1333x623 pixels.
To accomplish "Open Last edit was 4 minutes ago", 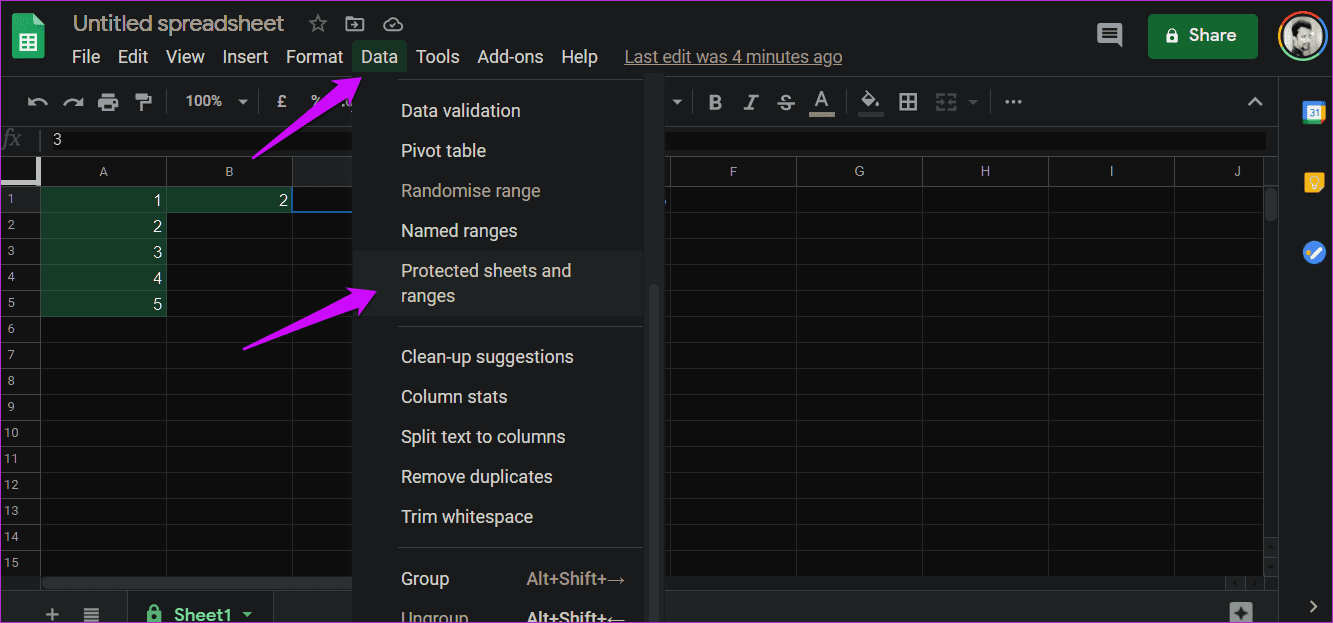I will click(x=733, y=57).
